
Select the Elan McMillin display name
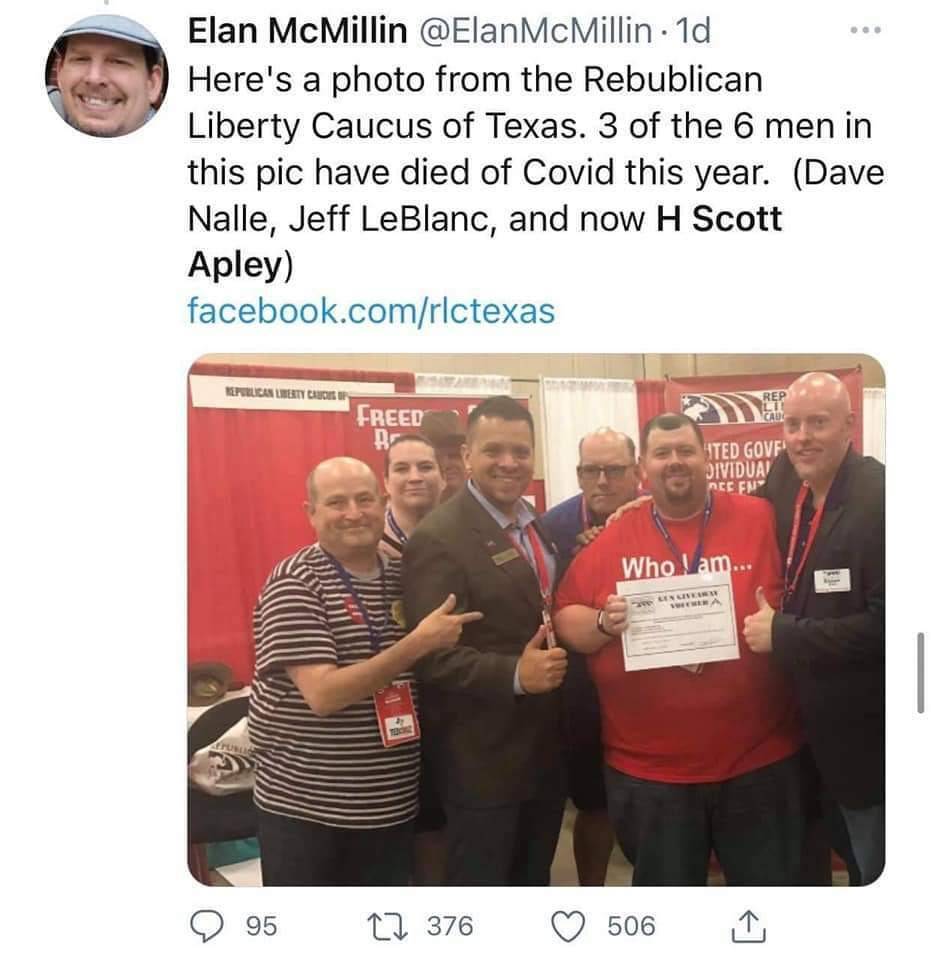297,31
